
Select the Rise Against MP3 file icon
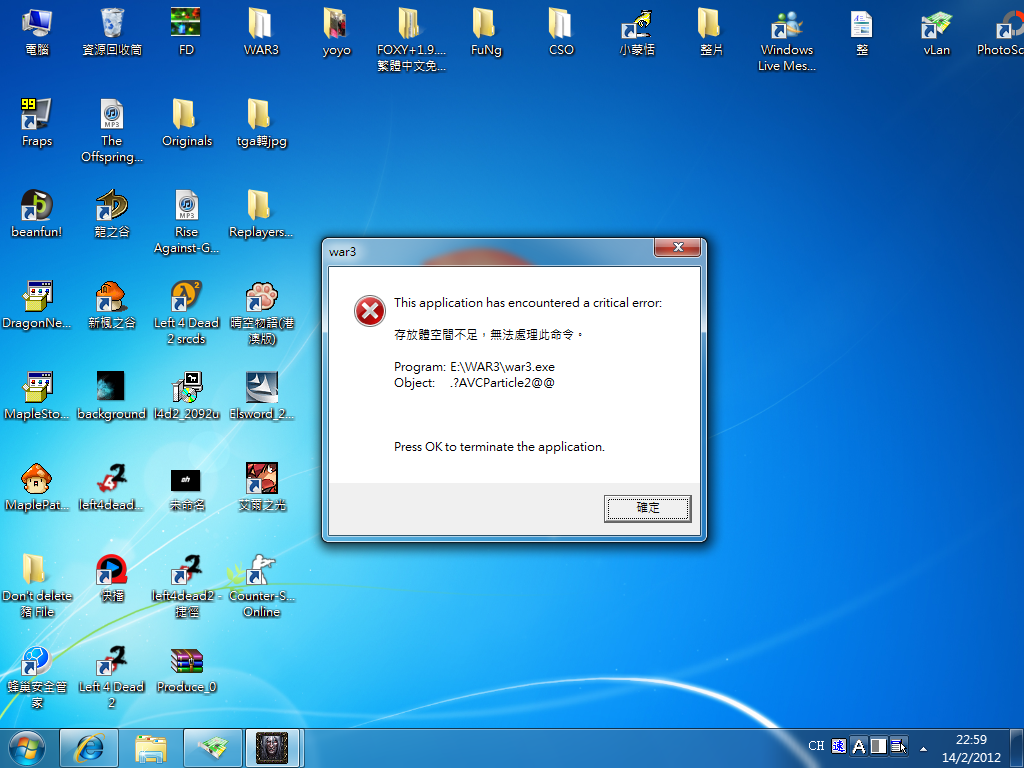tap(187, 221)
